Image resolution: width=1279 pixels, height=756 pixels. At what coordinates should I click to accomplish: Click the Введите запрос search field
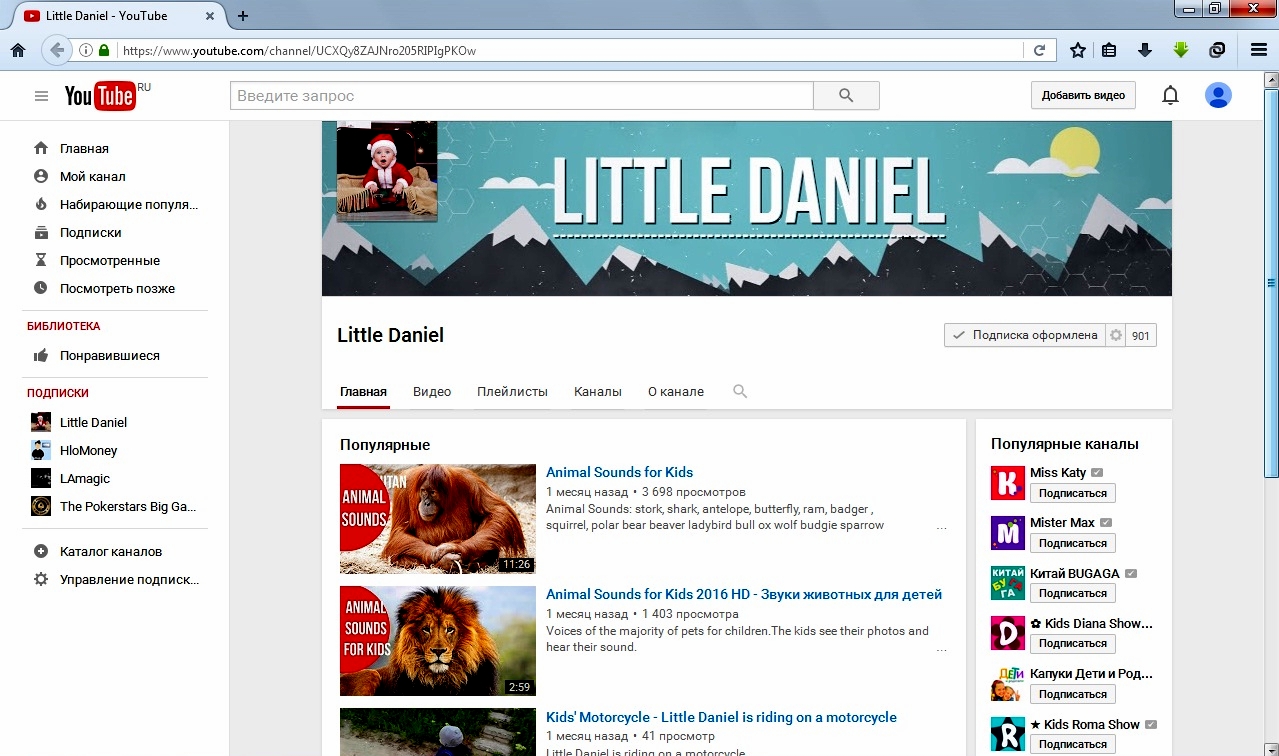(x=522, y=96)
